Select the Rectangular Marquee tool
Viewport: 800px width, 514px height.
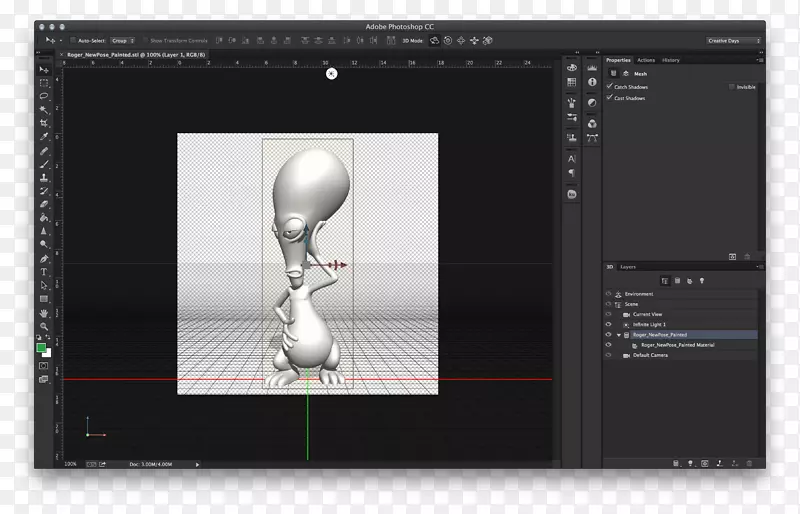click(44, 83)
